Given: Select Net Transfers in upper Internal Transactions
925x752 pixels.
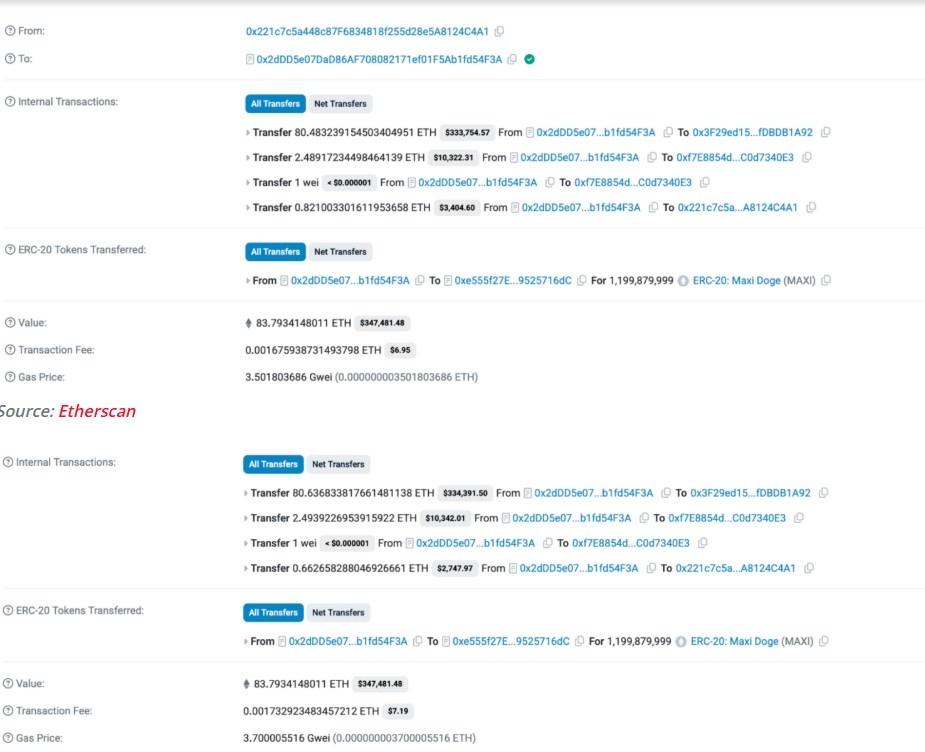Looking at the screenshot, I should 340,103.
